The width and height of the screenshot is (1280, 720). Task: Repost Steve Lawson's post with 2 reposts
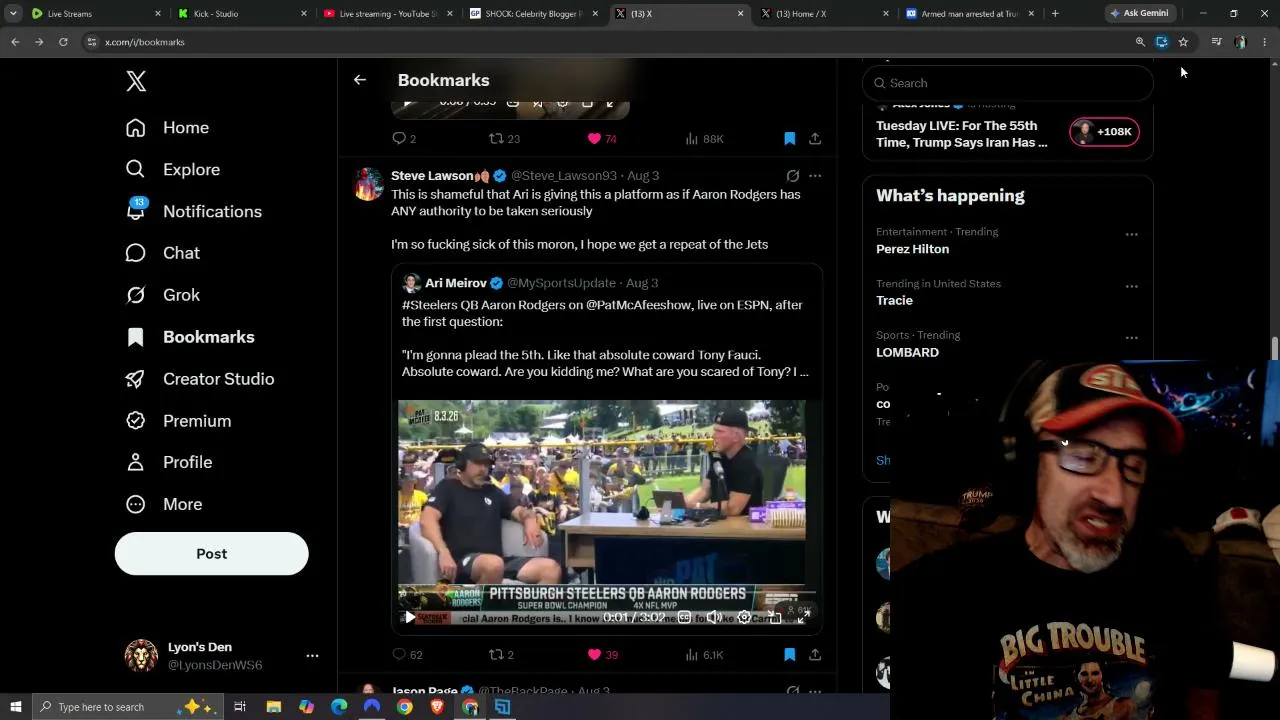tap(501, 655)
